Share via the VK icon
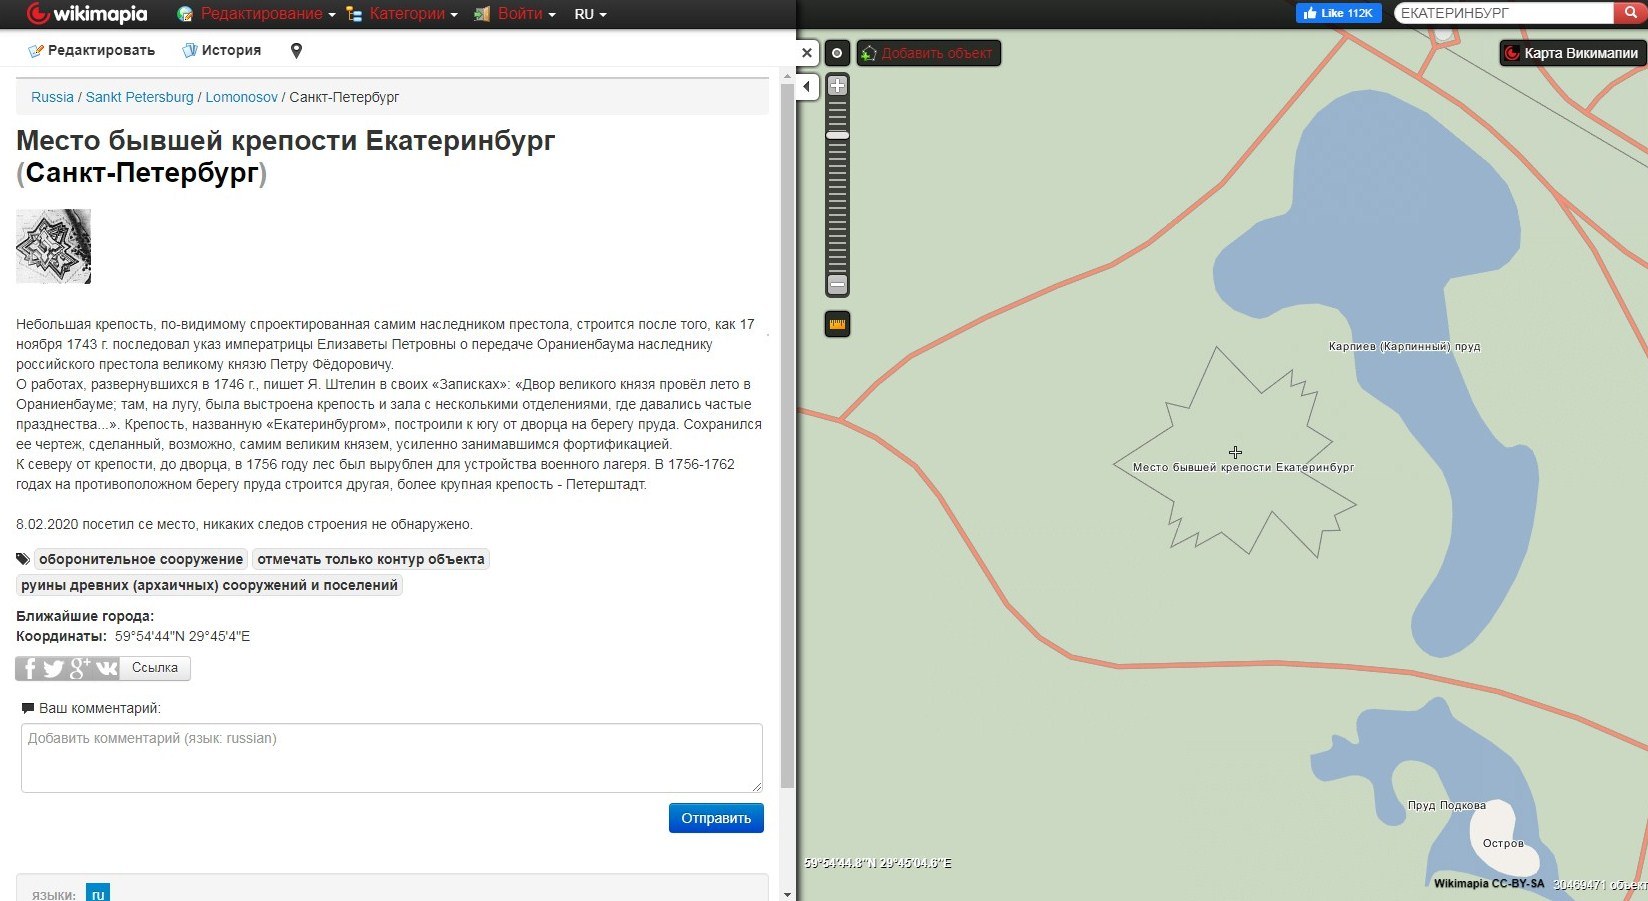1648x901 pixels. pyautogui.click(x=106, y=668)
